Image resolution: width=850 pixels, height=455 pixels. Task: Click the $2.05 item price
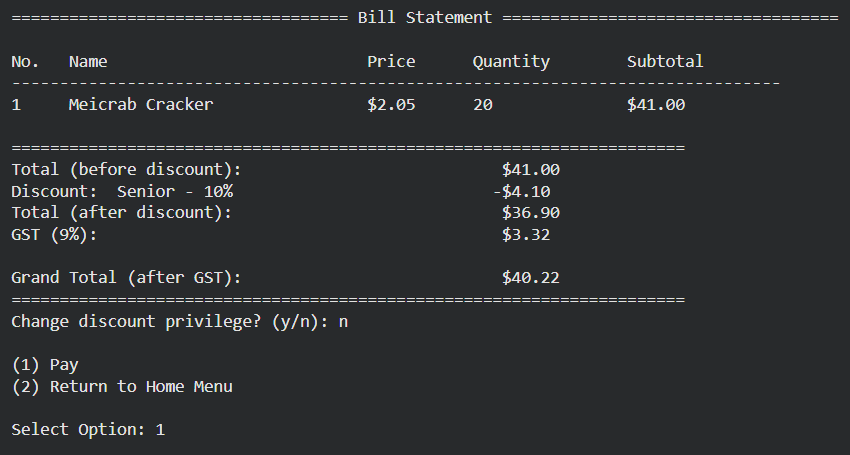click(391, 104)
